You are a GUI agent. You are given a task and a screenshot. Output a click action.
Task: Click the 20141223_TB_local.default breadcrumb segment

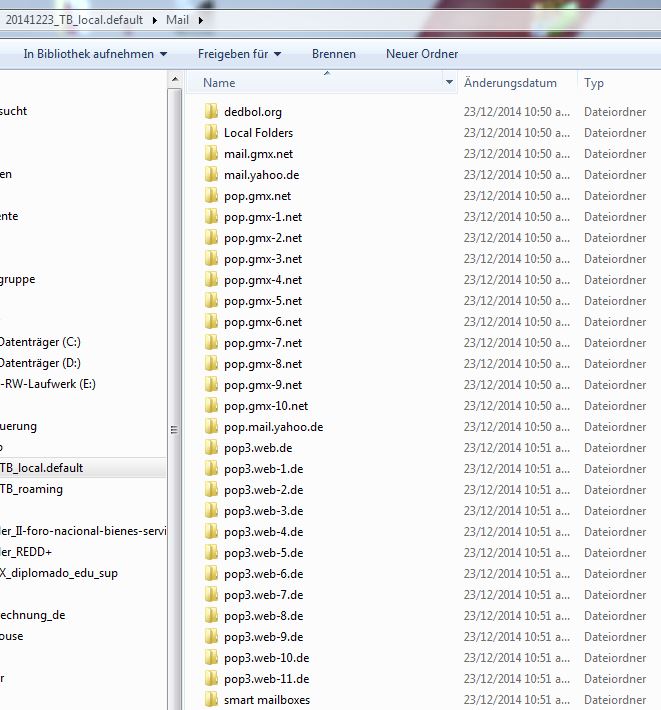(74, 20)
